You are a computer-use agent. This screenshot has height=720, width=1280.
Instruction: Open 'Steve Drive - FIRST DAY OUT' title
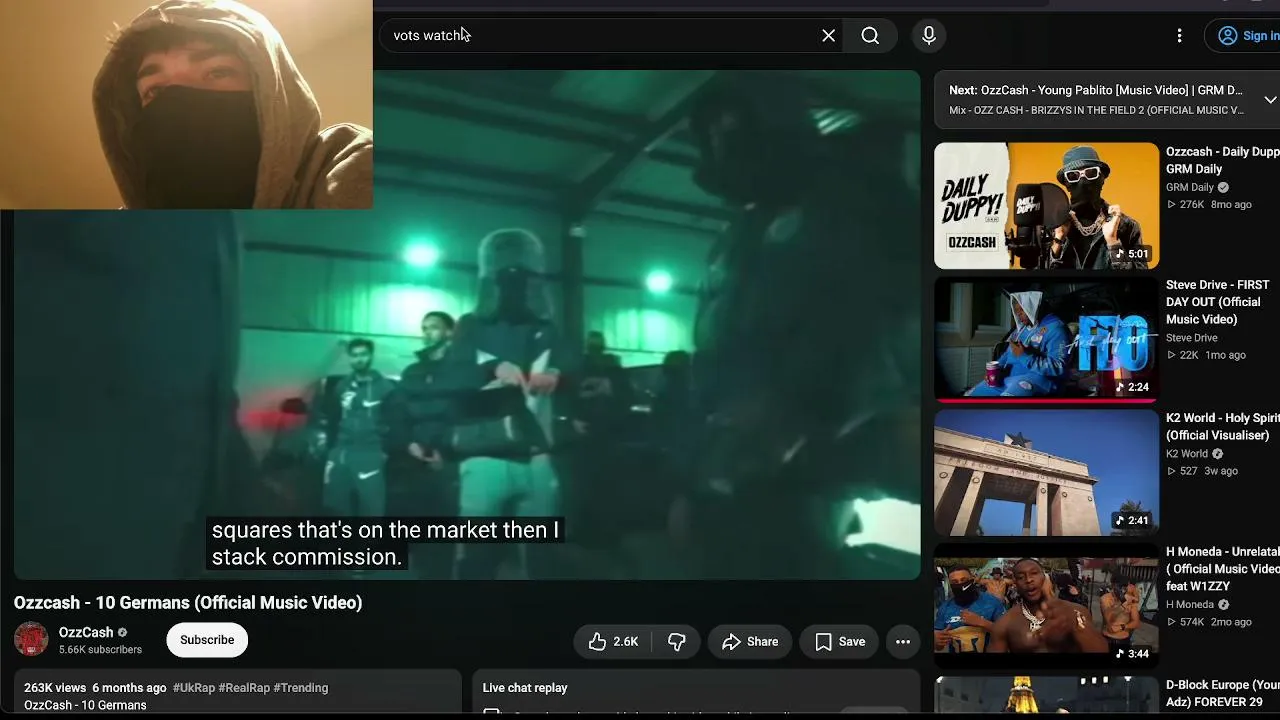(1218, 302)
